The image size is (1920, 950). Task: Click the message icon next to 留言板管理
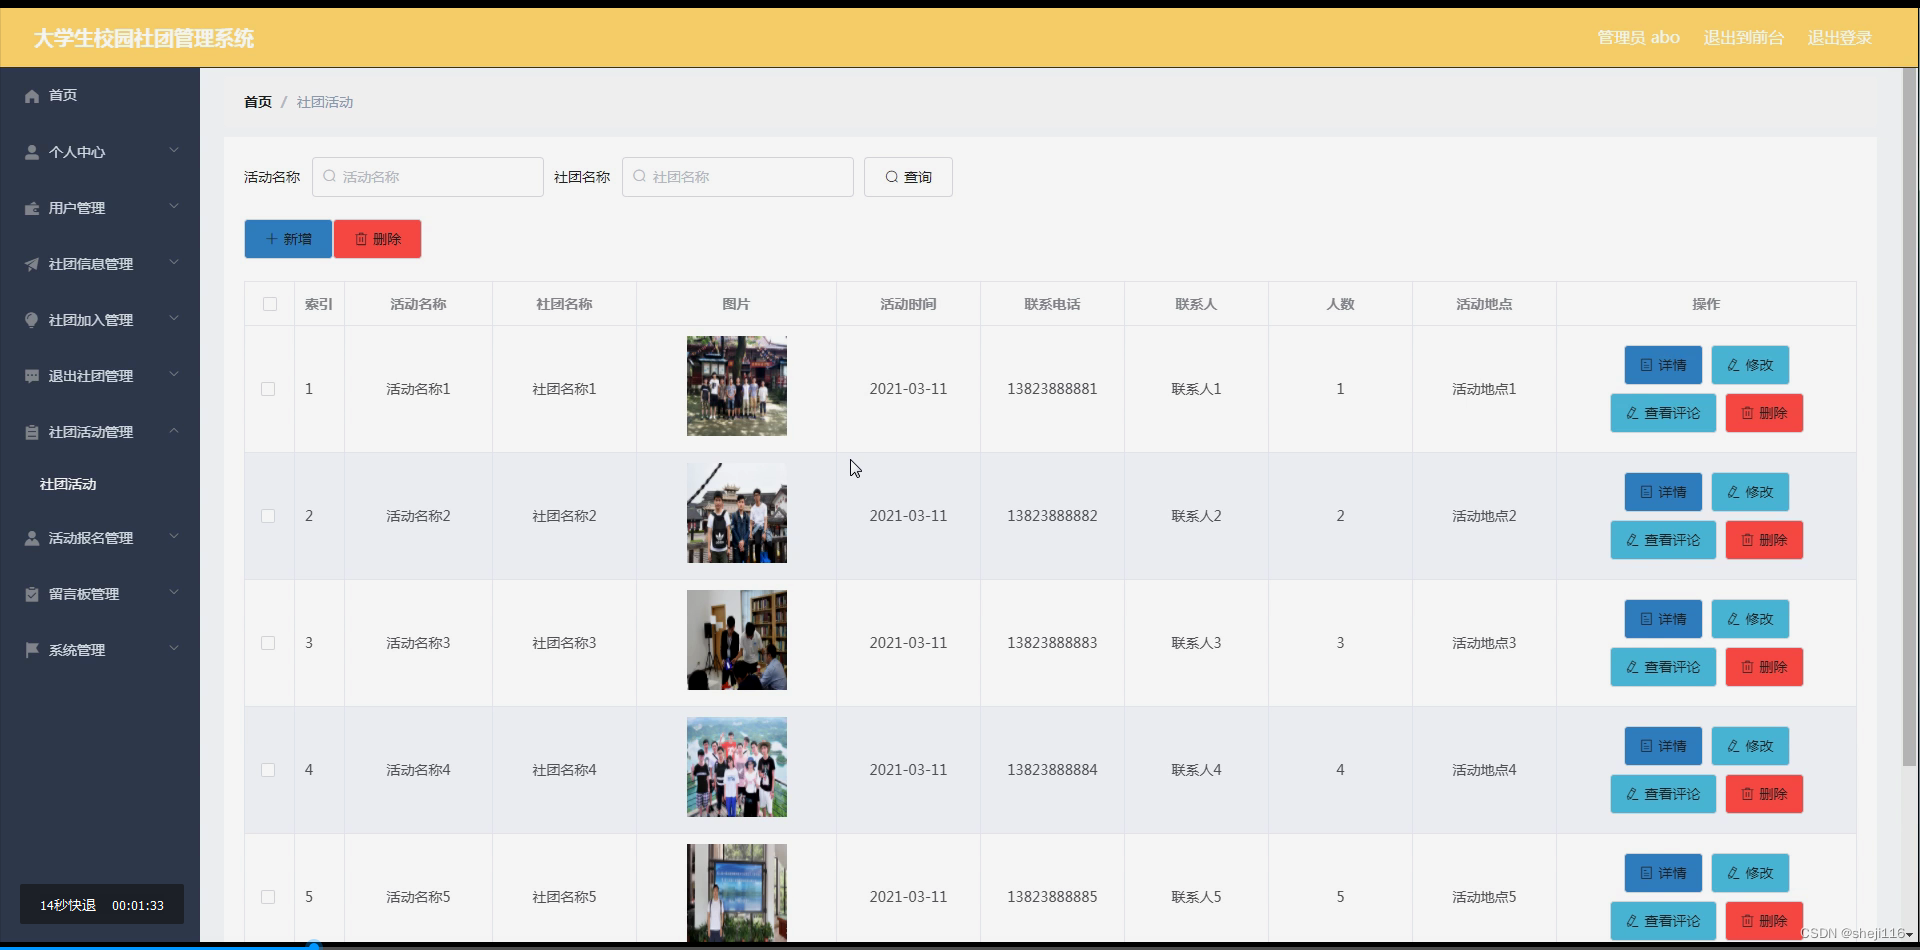click(x=30, y=593)
